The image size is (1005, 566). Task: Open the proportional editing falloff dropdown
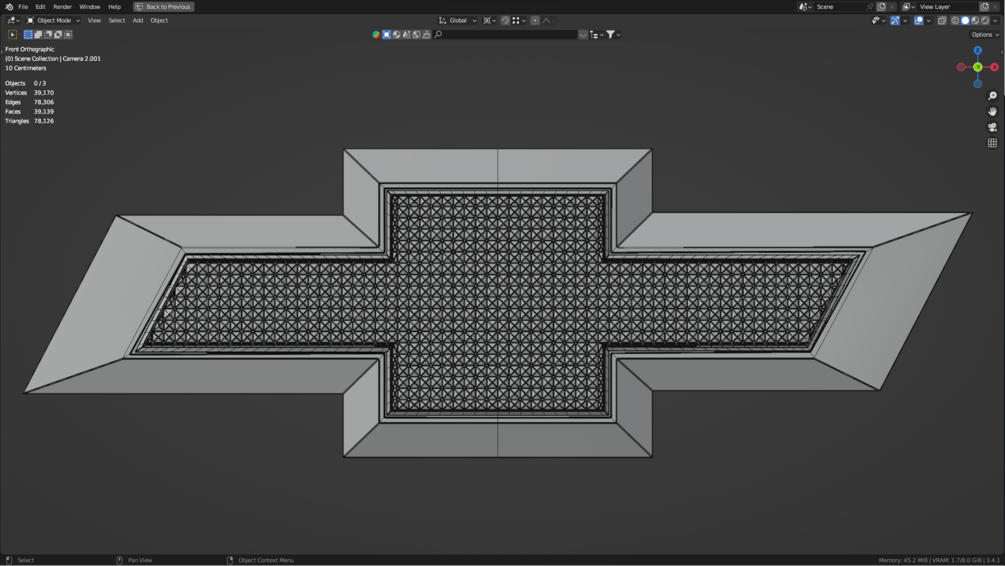point(548,21)
